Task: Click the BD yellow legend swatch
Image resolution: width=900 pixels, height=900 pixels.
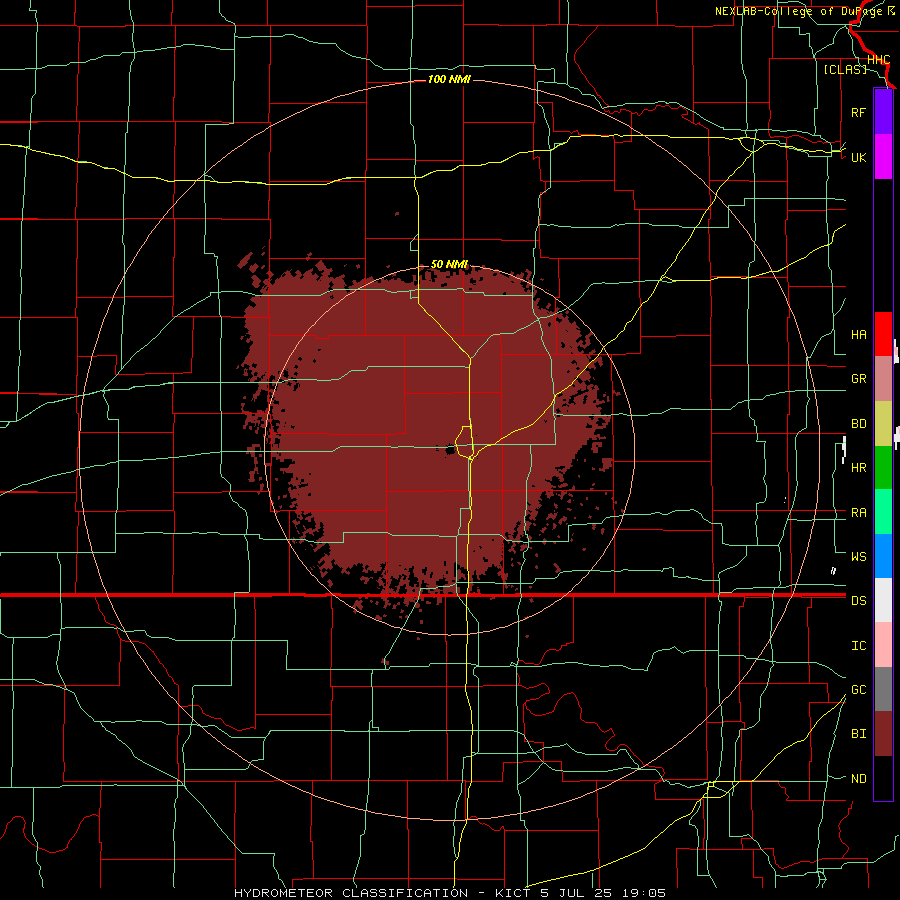Action: 883,424
